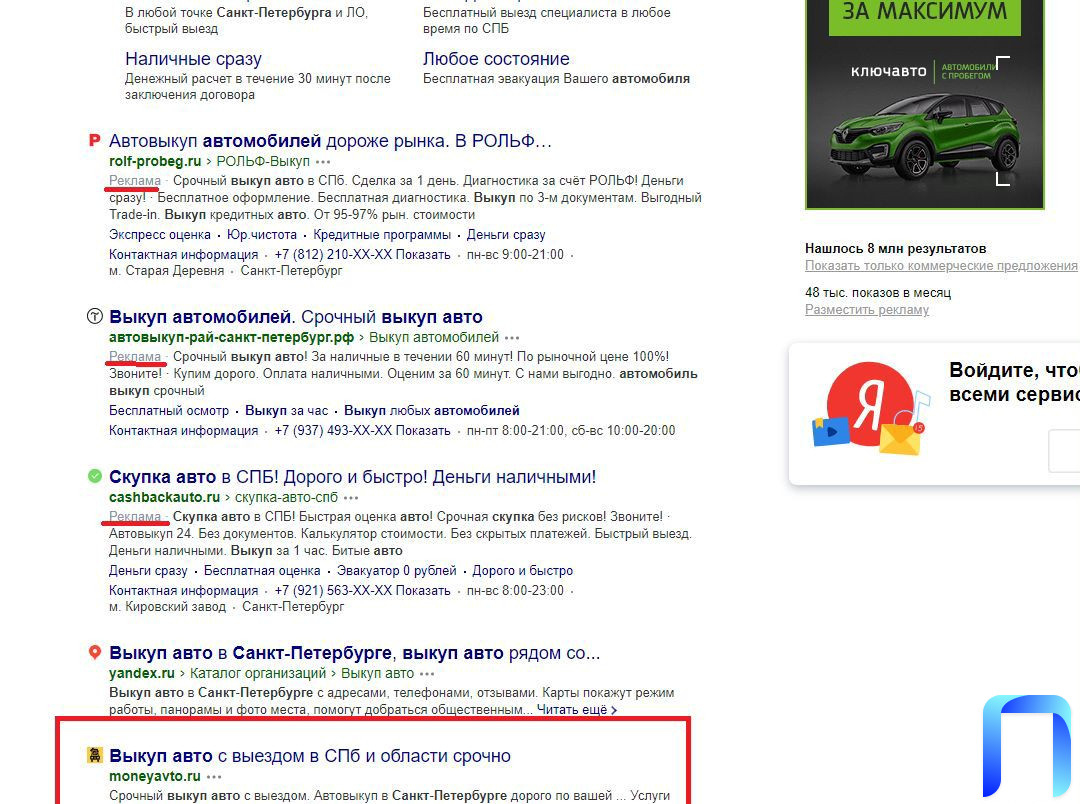Image resolution: width=1080 pixels, height=804 pixels.
Task: Click the Эвакуатор 0 рублей sitelink
Action: pos(397,571)
